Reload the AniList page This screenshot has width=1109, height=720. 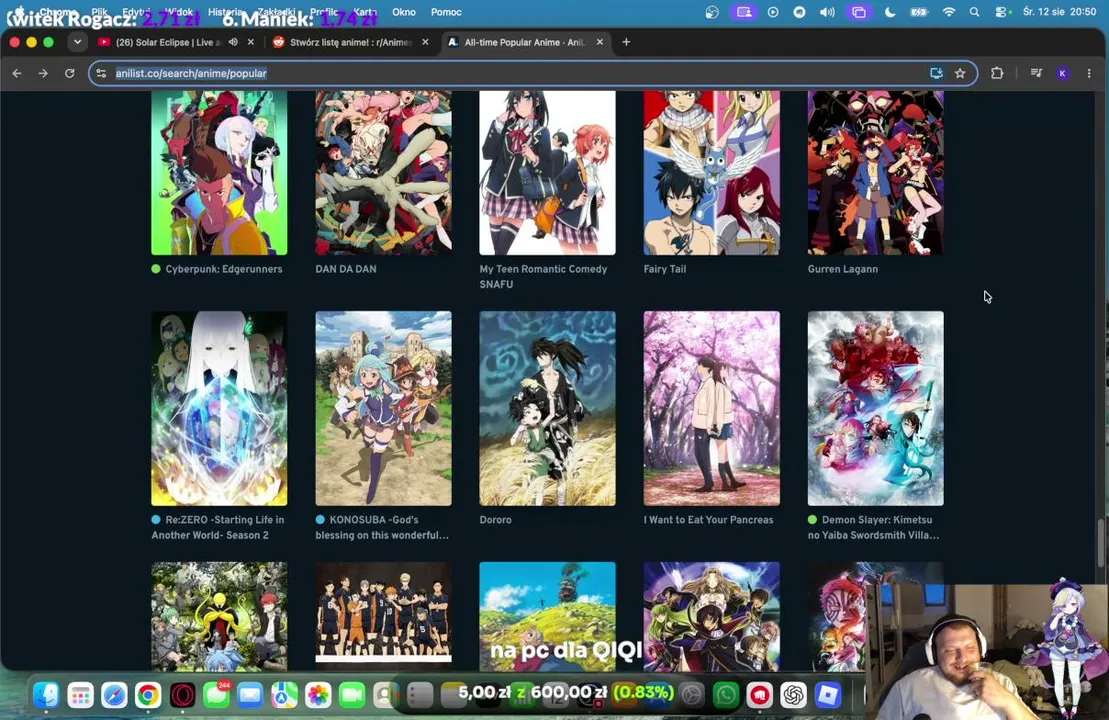(69, 73)
